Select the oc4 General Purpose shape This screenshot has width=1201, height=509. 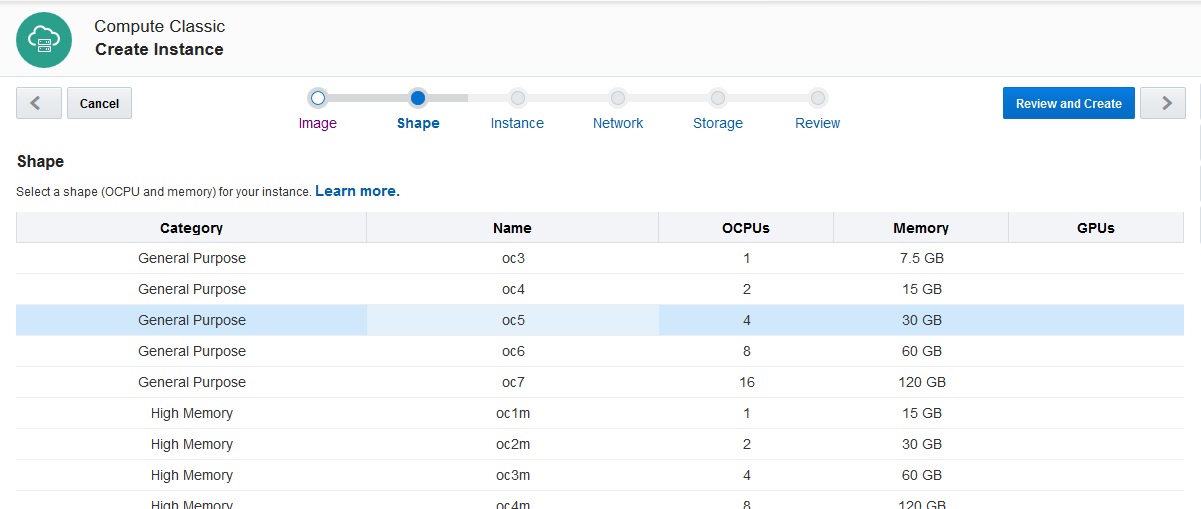click(513, 289)
